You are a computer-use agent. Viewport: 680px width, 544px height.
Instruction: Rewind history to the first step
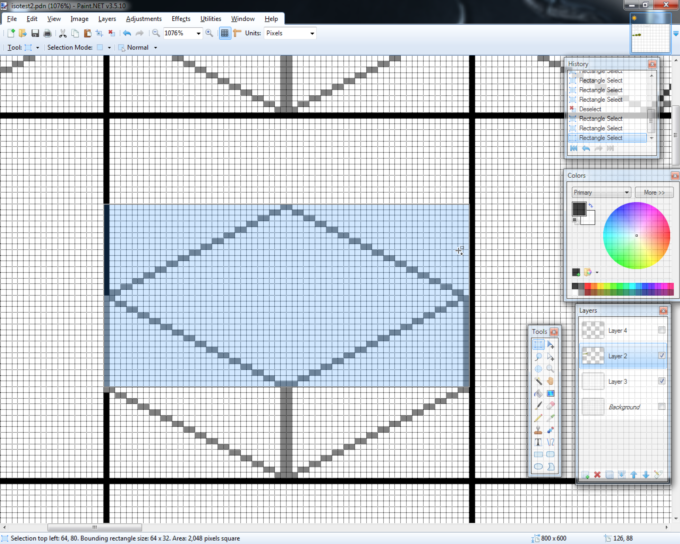click(573, 148)
